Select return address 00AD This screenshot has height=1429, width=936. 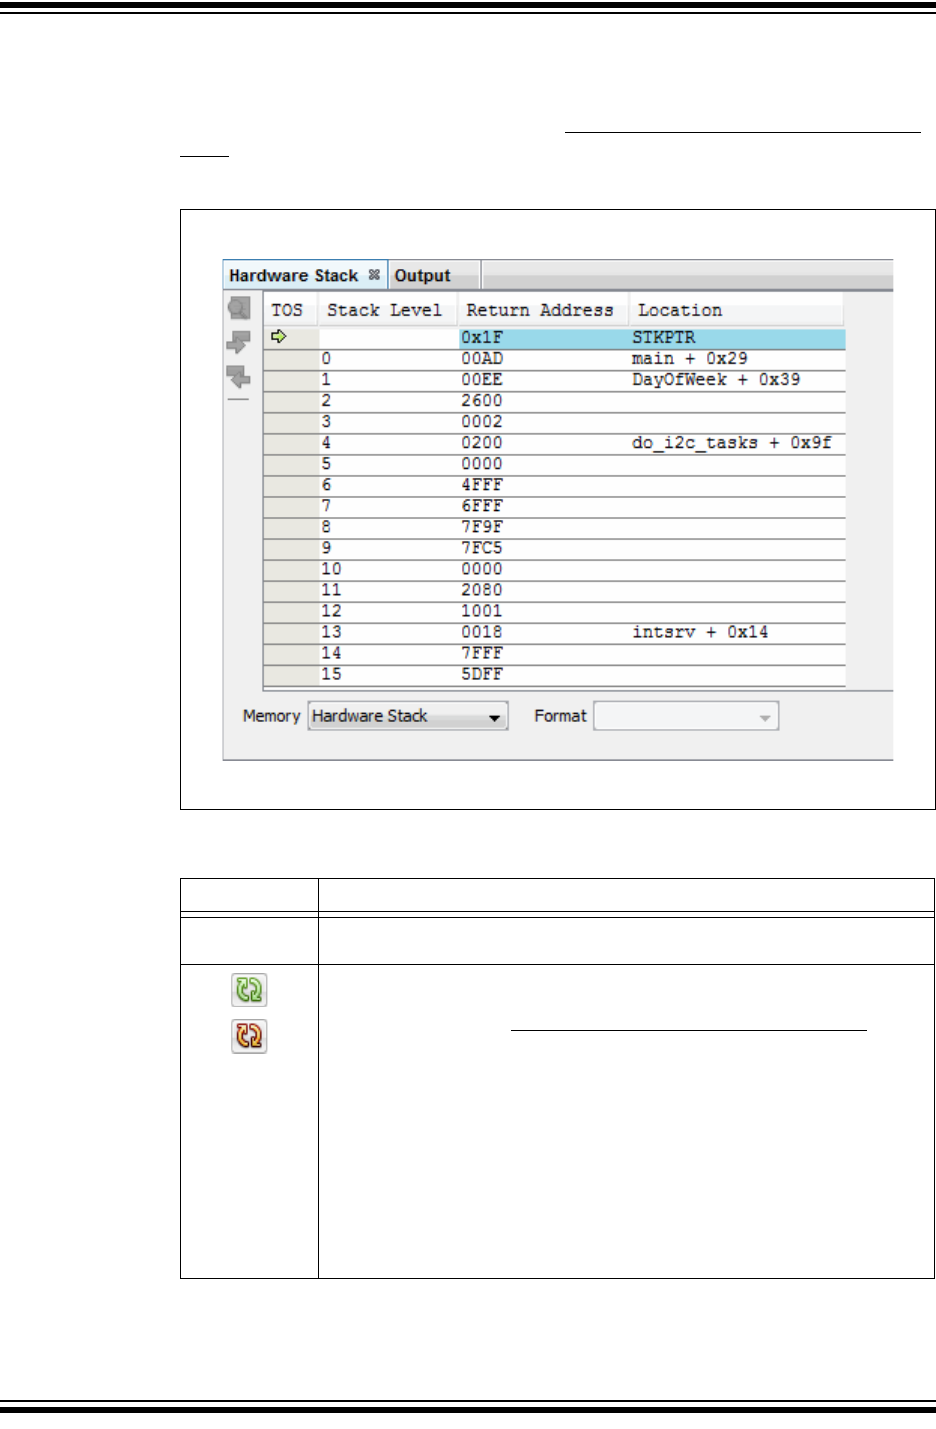[x=482, y=359]
